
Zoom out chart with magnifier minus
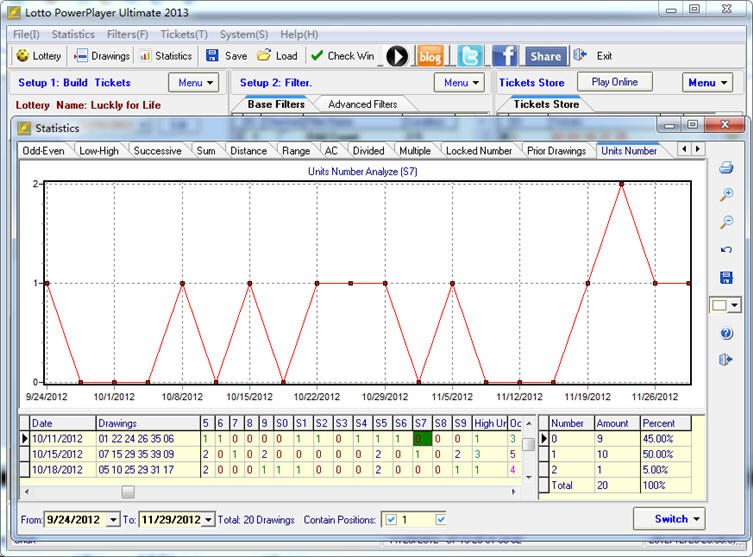(726, 222)
